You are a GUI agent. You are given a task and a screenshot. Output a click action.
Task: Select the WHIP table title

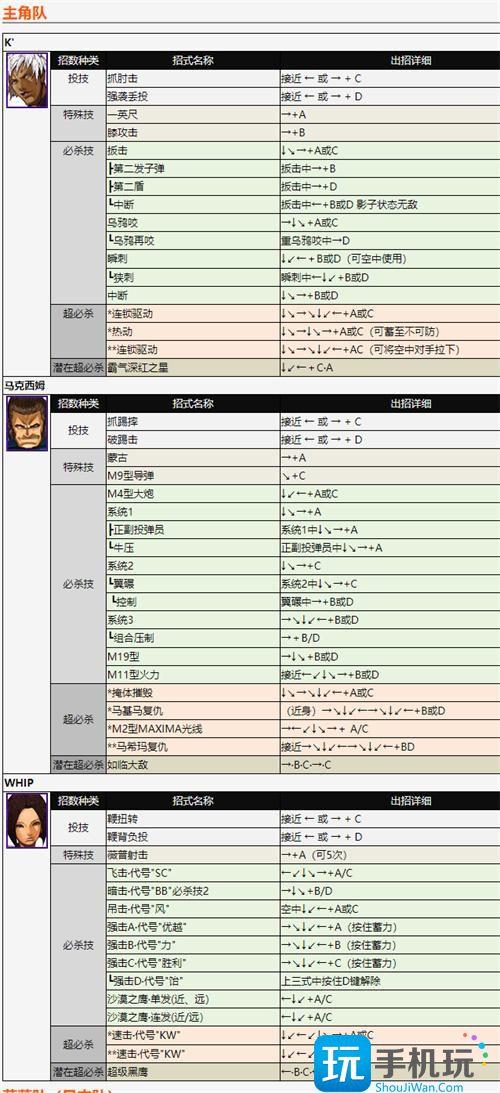pyautogui.click(x=19, y=781)
